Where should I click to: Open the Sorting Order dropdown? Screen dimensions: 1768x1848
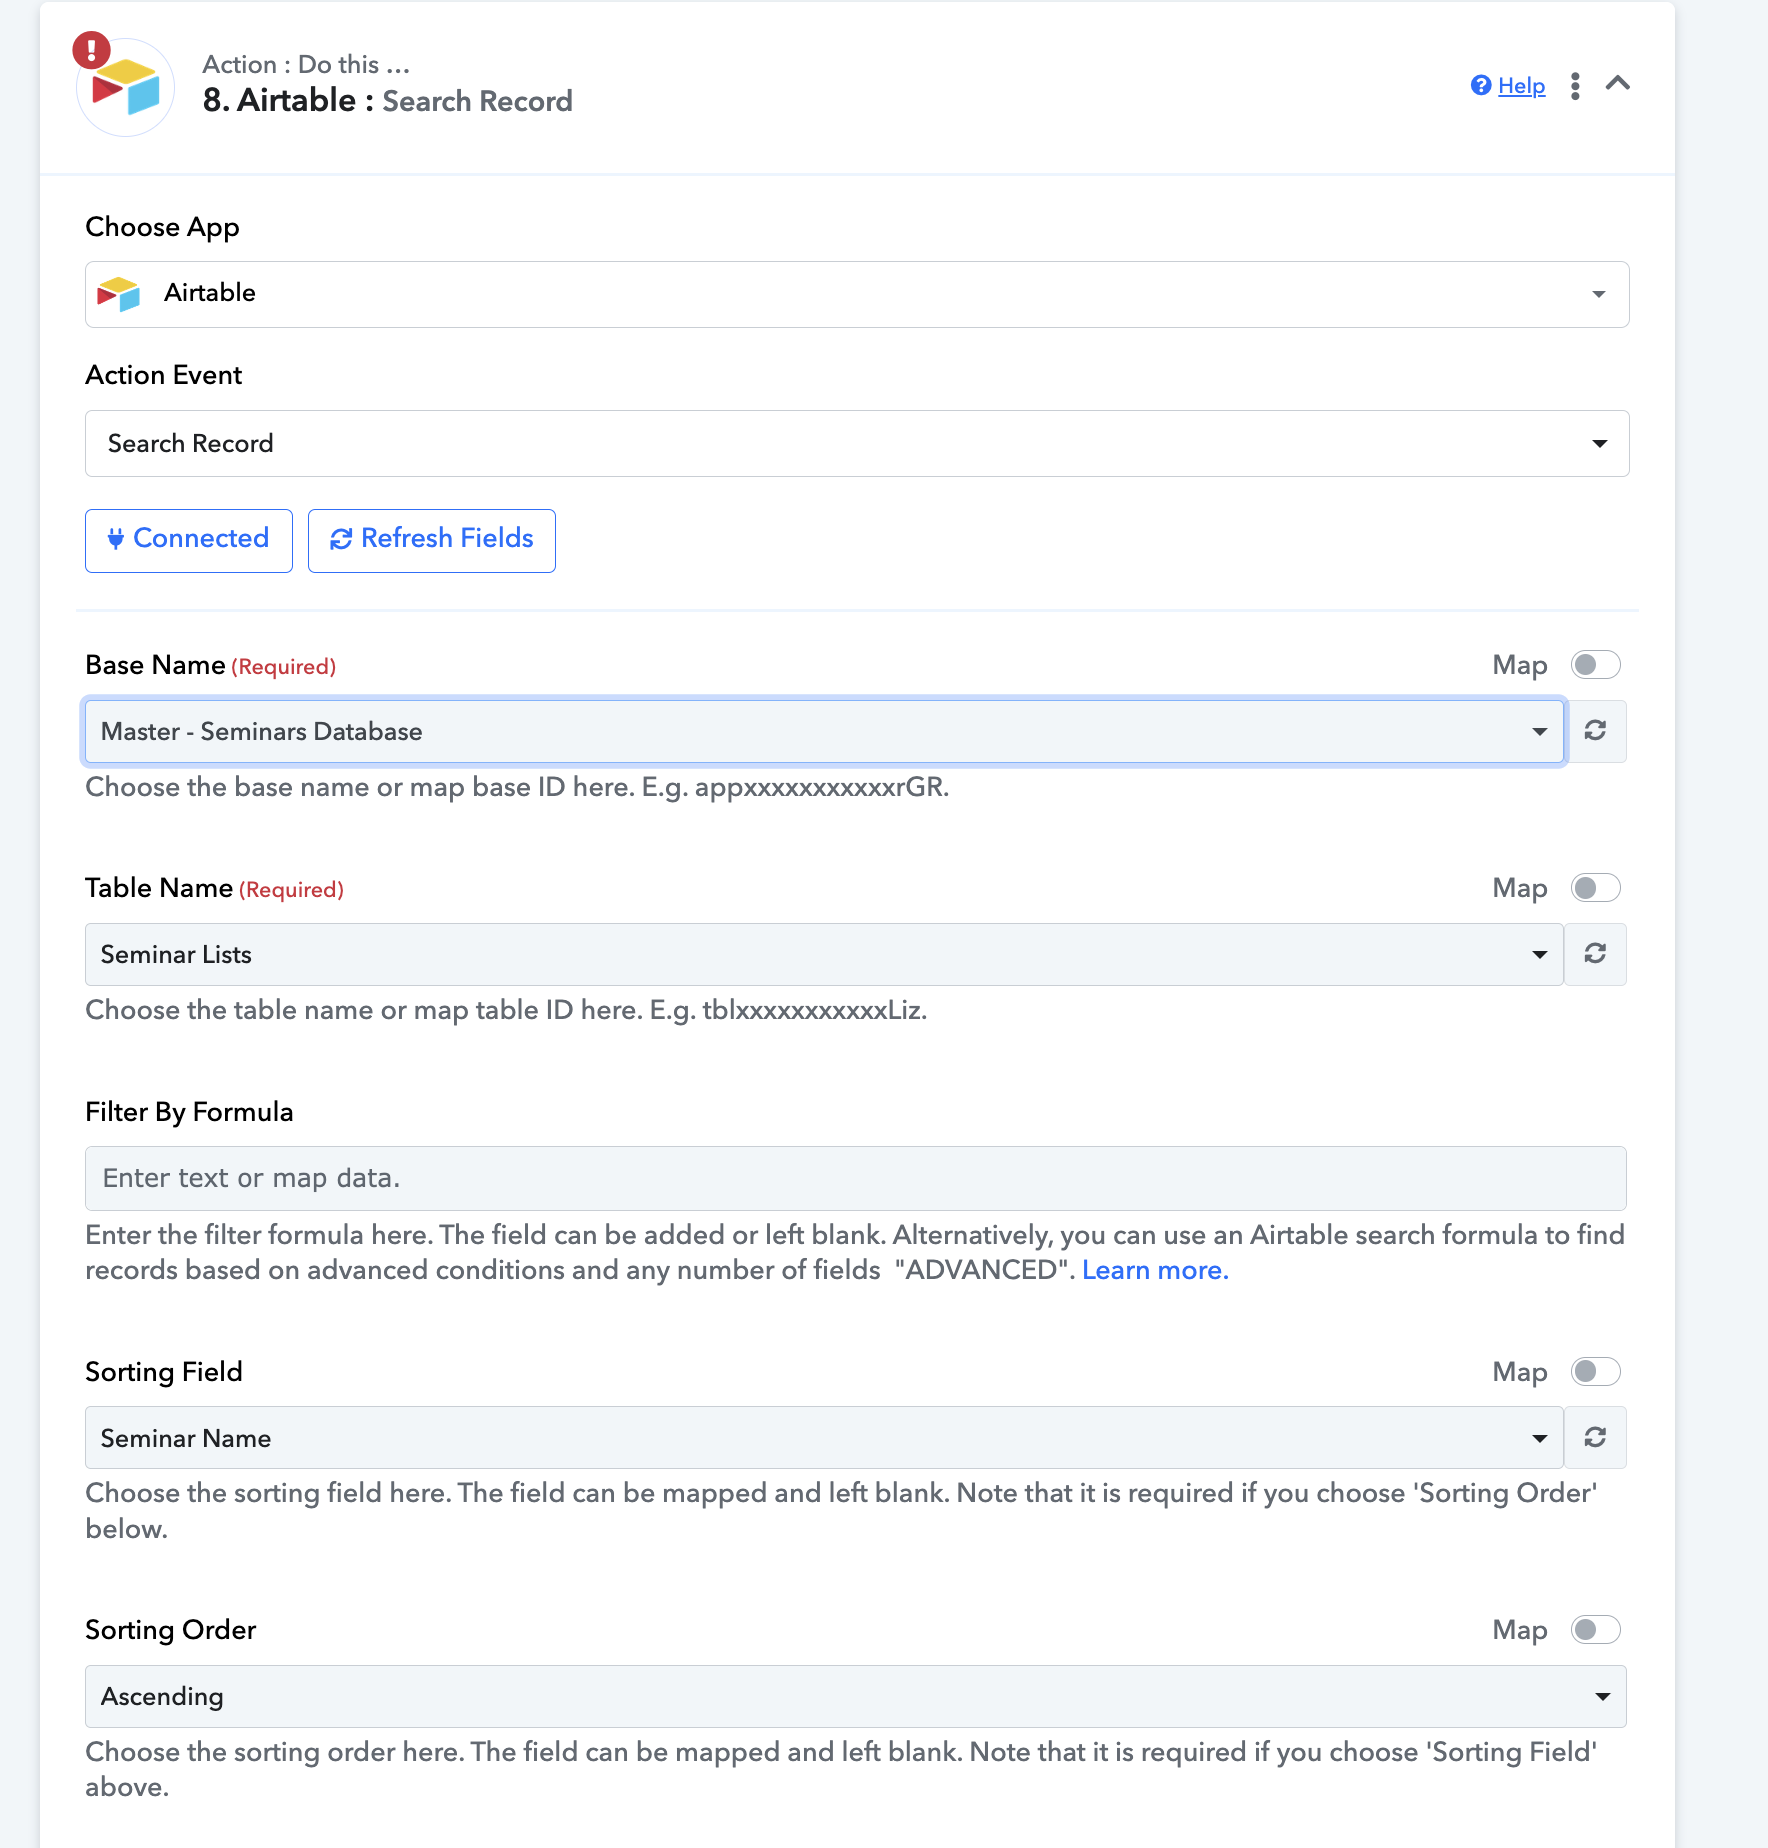pos(856,1696)
